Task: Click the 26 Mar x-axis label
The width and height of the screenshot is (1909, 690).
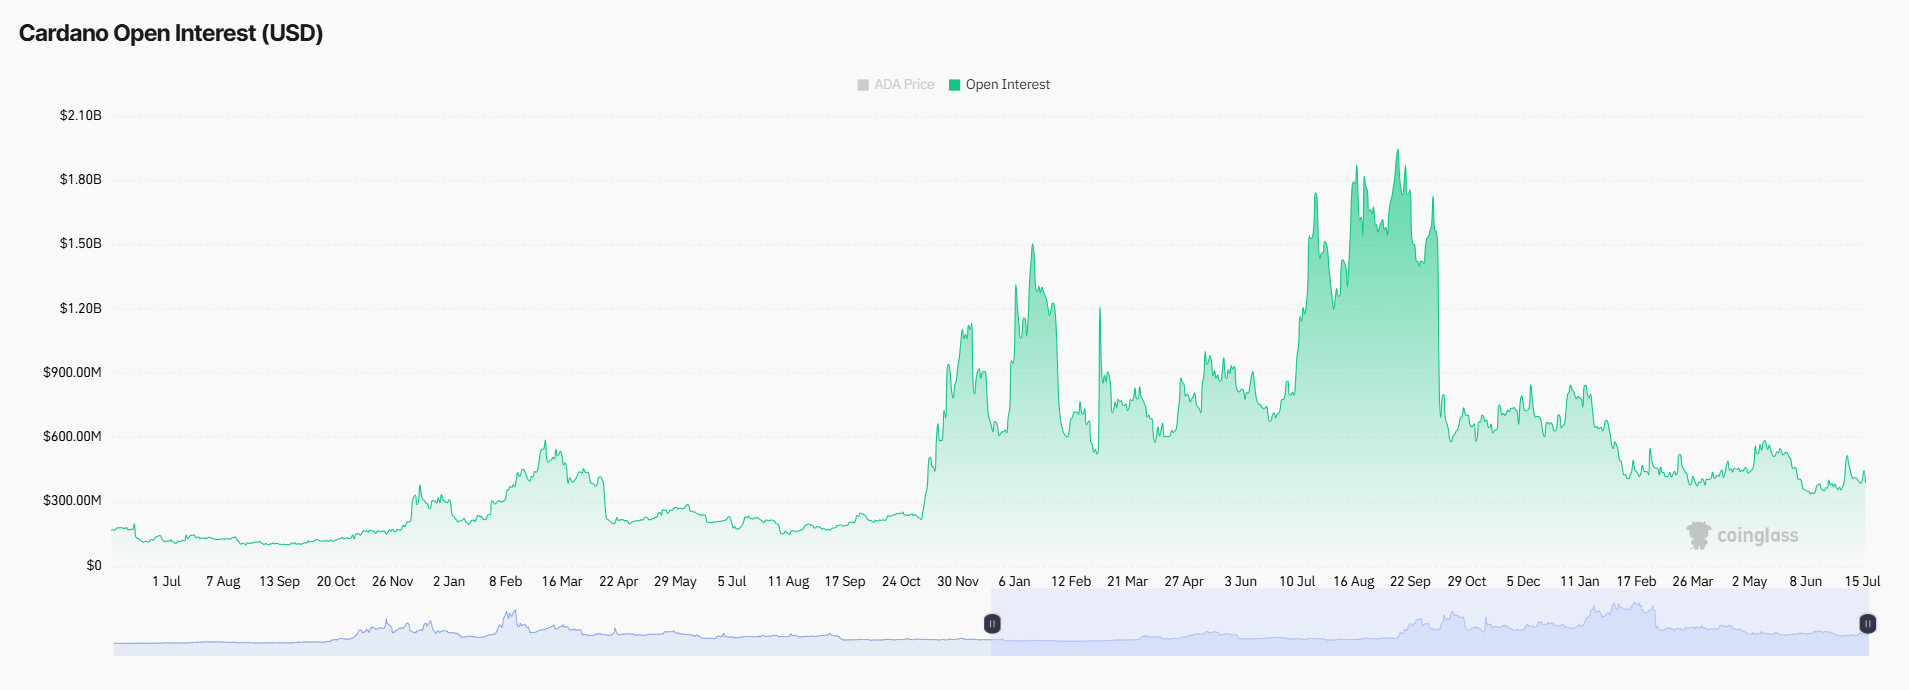Action: (x=1692, y=582)
